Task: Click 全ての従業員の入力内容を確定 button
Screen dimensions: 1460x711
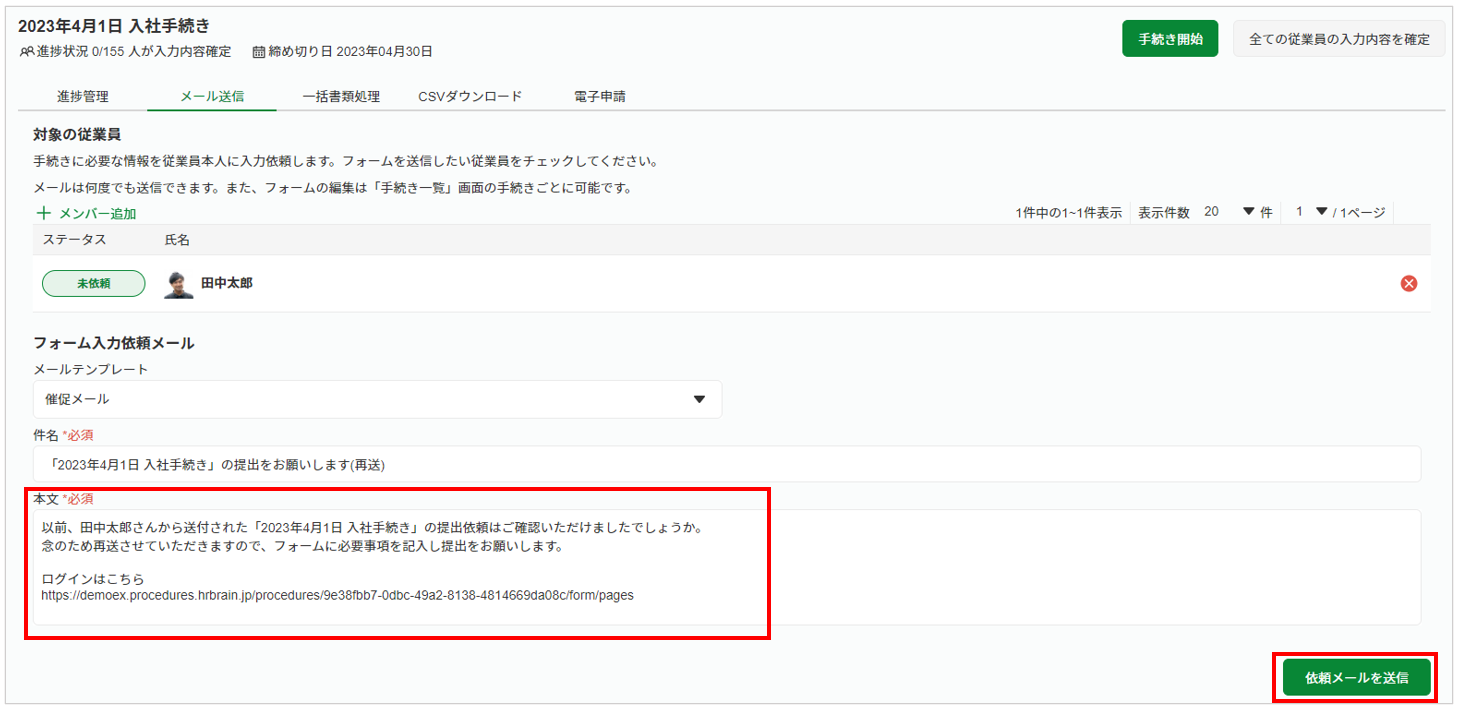Action: 1338,40
